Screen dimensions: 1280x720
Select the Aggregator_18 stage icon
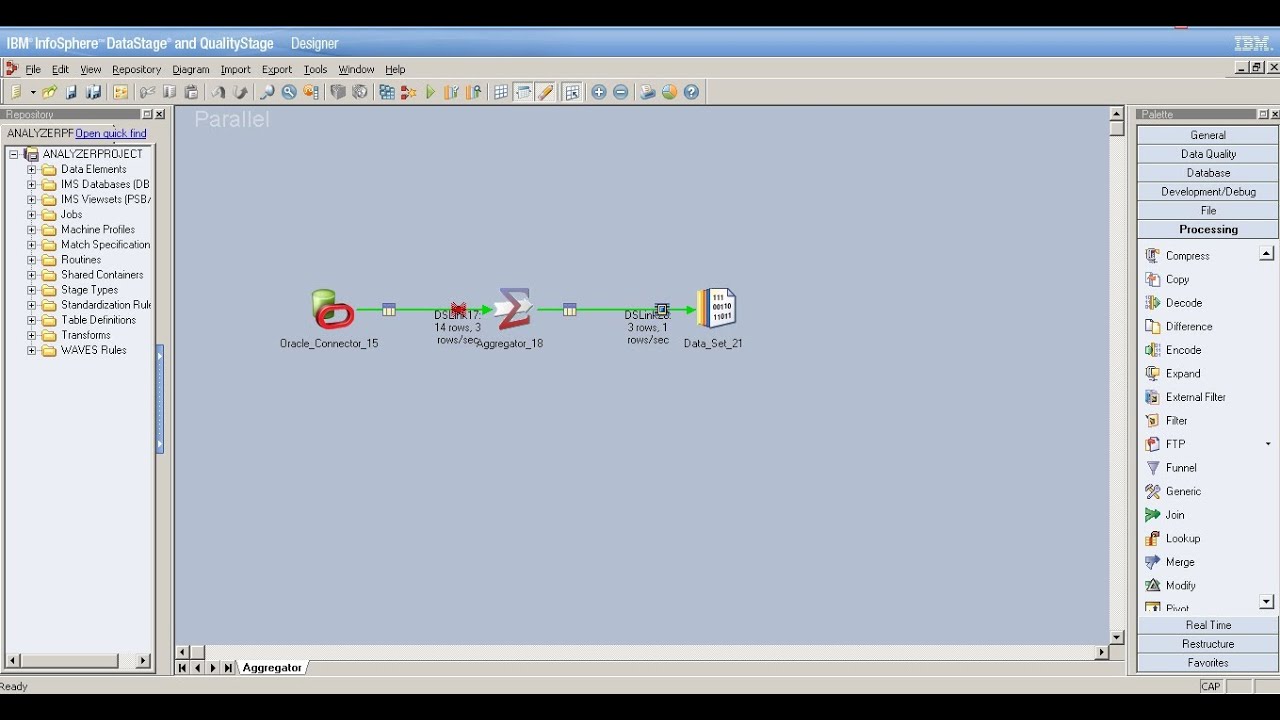pyautogui.click(x=514, y=309)
